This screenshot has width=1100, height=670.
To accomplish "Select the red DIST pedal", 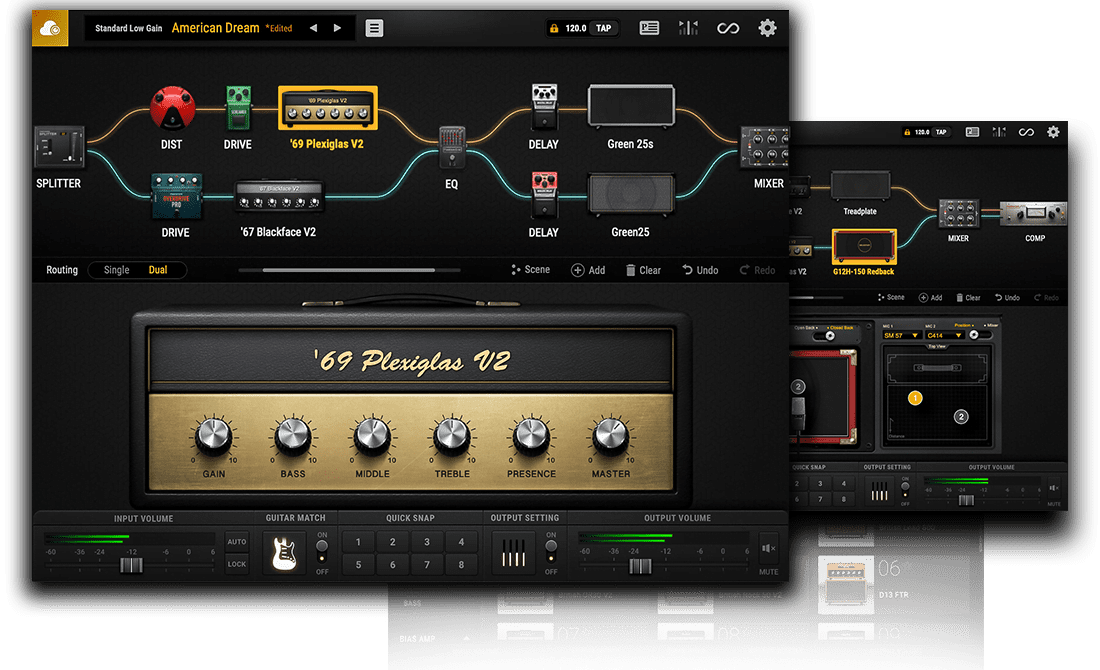I will pyautogui.click(x=172, y=107).
